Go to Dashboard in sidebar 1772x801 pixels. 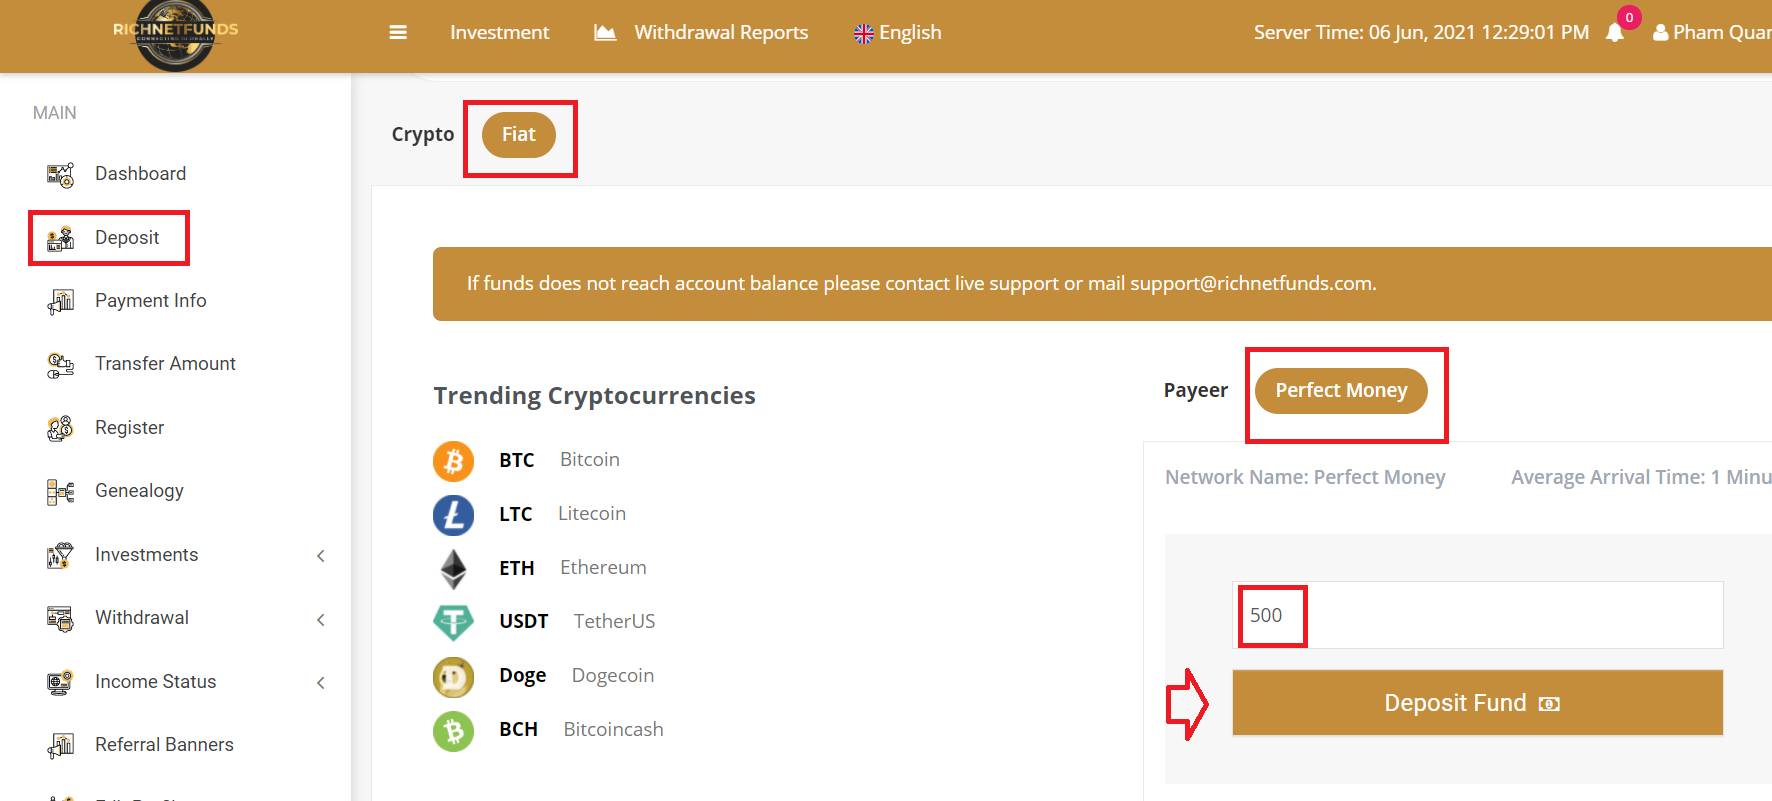click(140, 174)
